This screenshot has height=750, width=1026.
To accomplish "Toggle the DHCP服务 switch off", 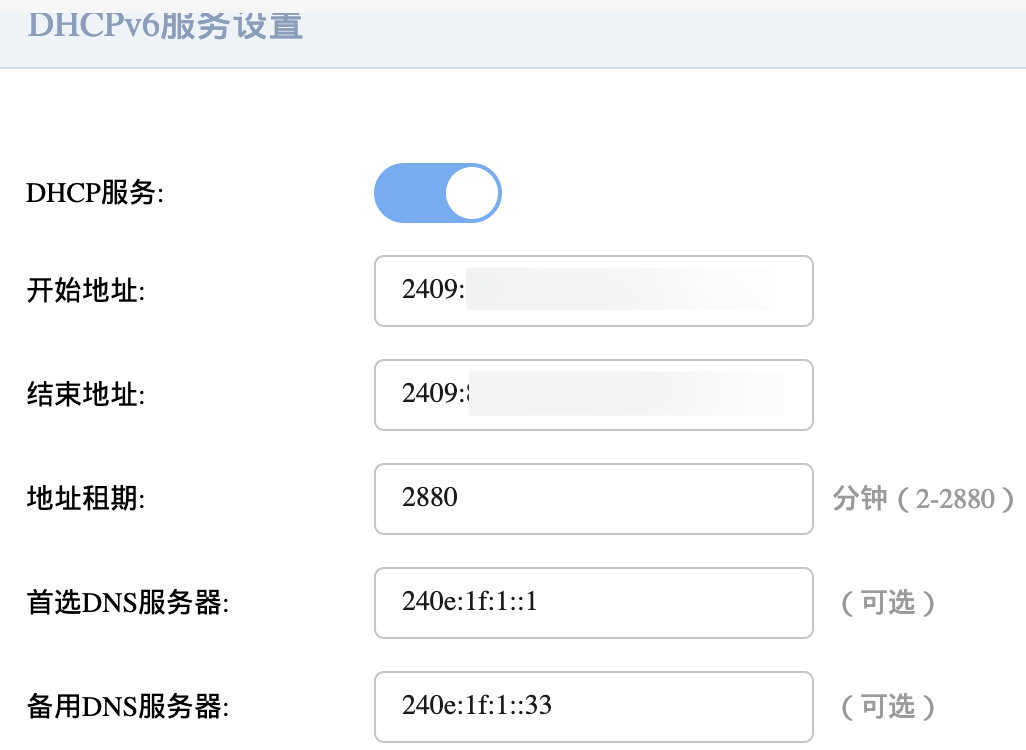I will point(437,193).
